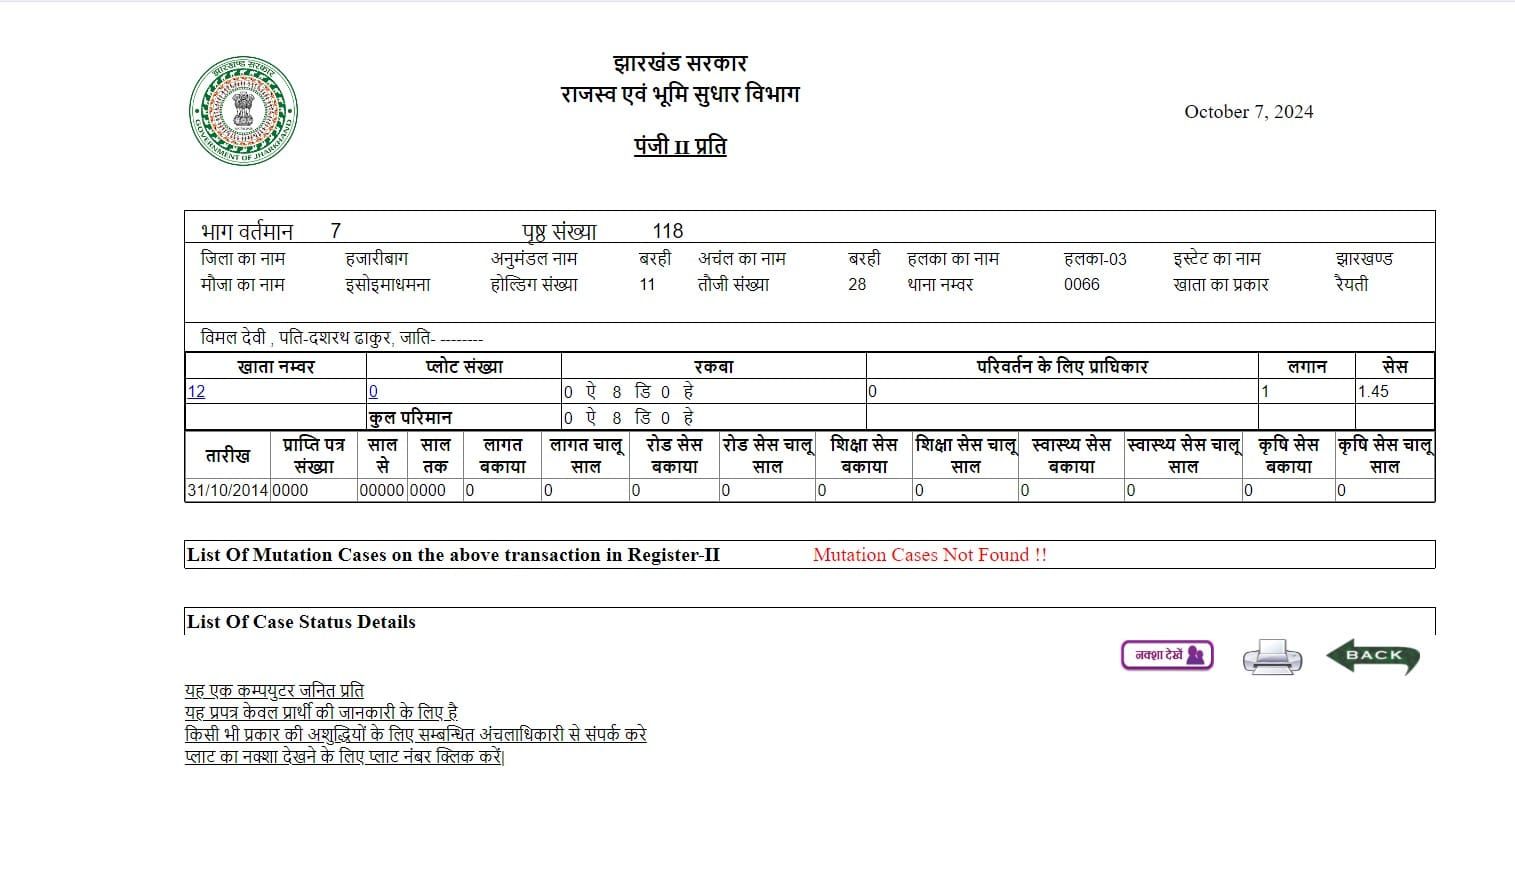Click holding number value 11
1515x872 pixels.
click(647, 284)
